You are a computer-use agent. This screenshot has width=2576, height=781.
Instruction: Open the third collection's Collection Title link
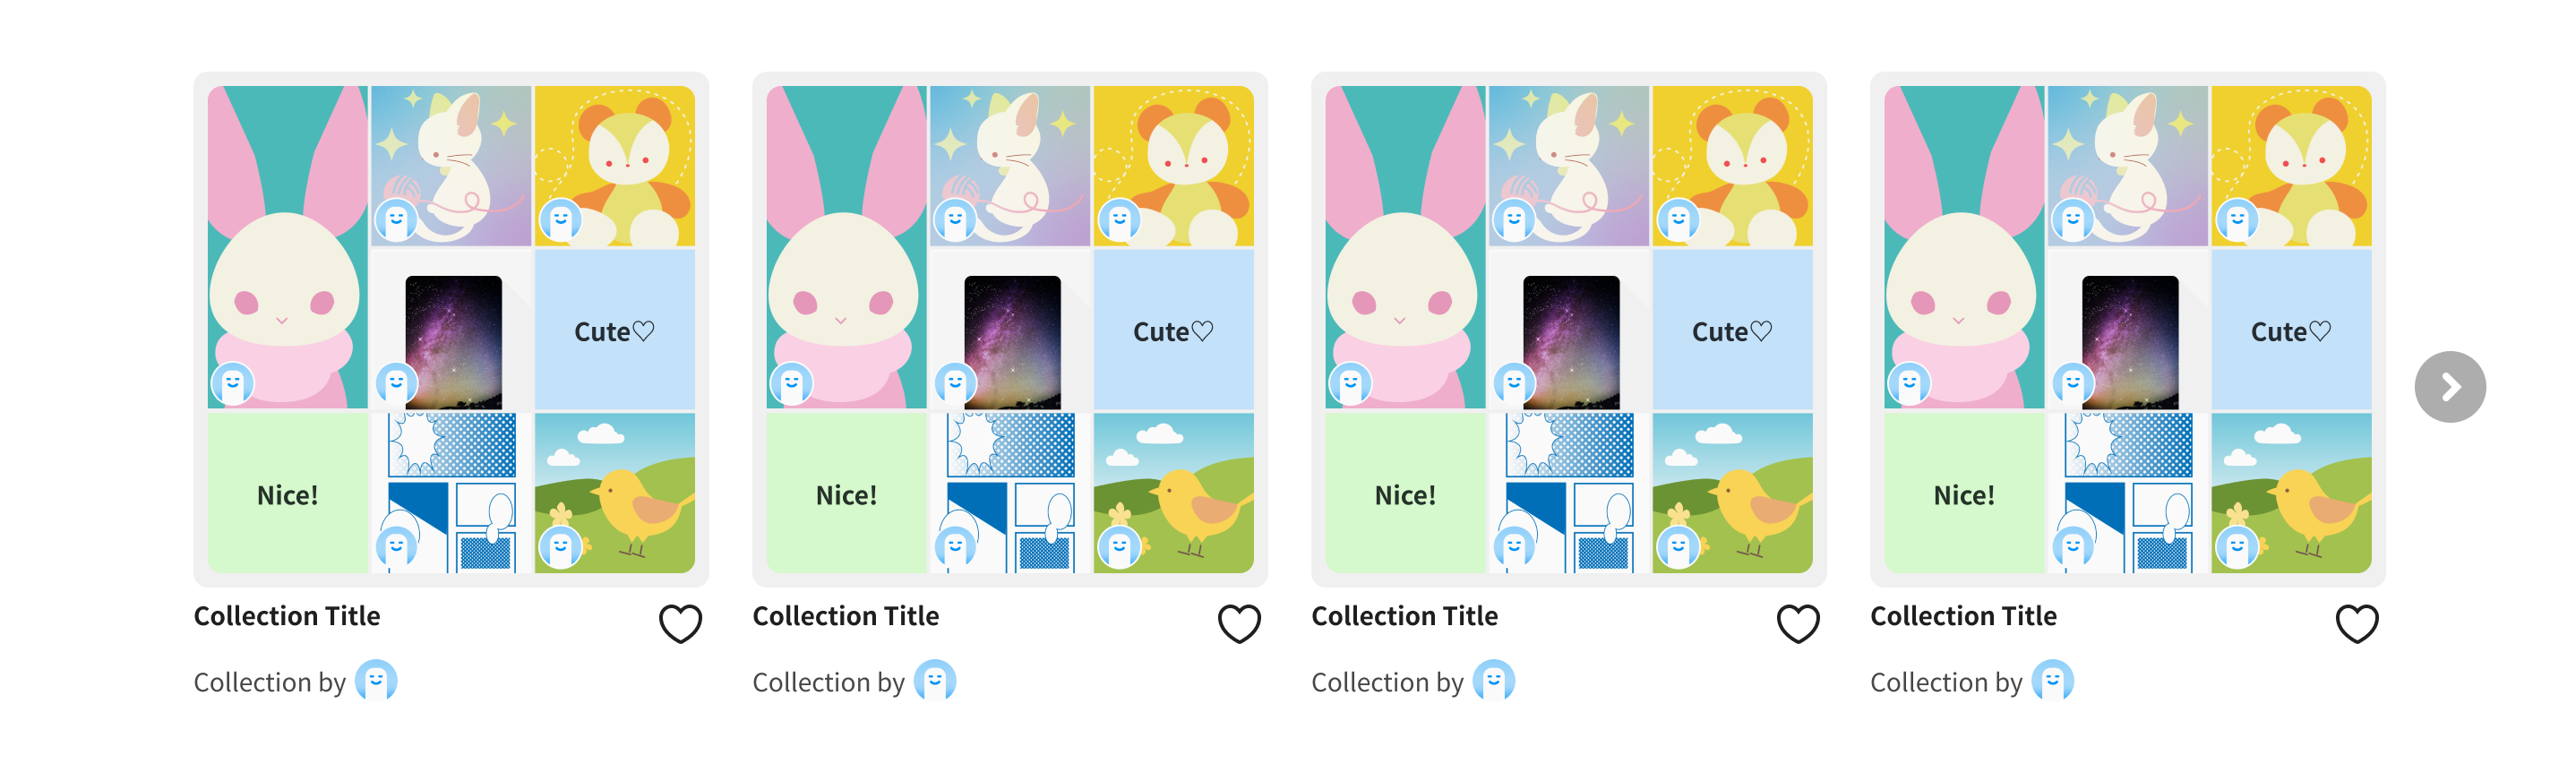coord(1405,616)
